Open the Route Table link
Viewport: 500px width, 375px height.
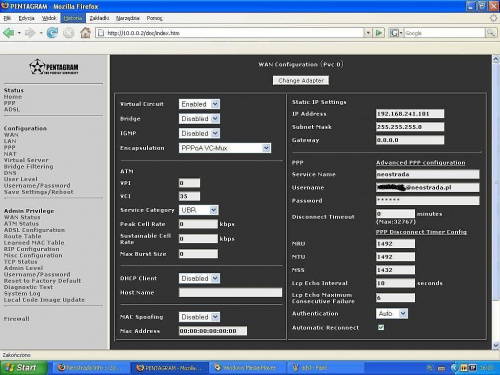pos(23,236)
